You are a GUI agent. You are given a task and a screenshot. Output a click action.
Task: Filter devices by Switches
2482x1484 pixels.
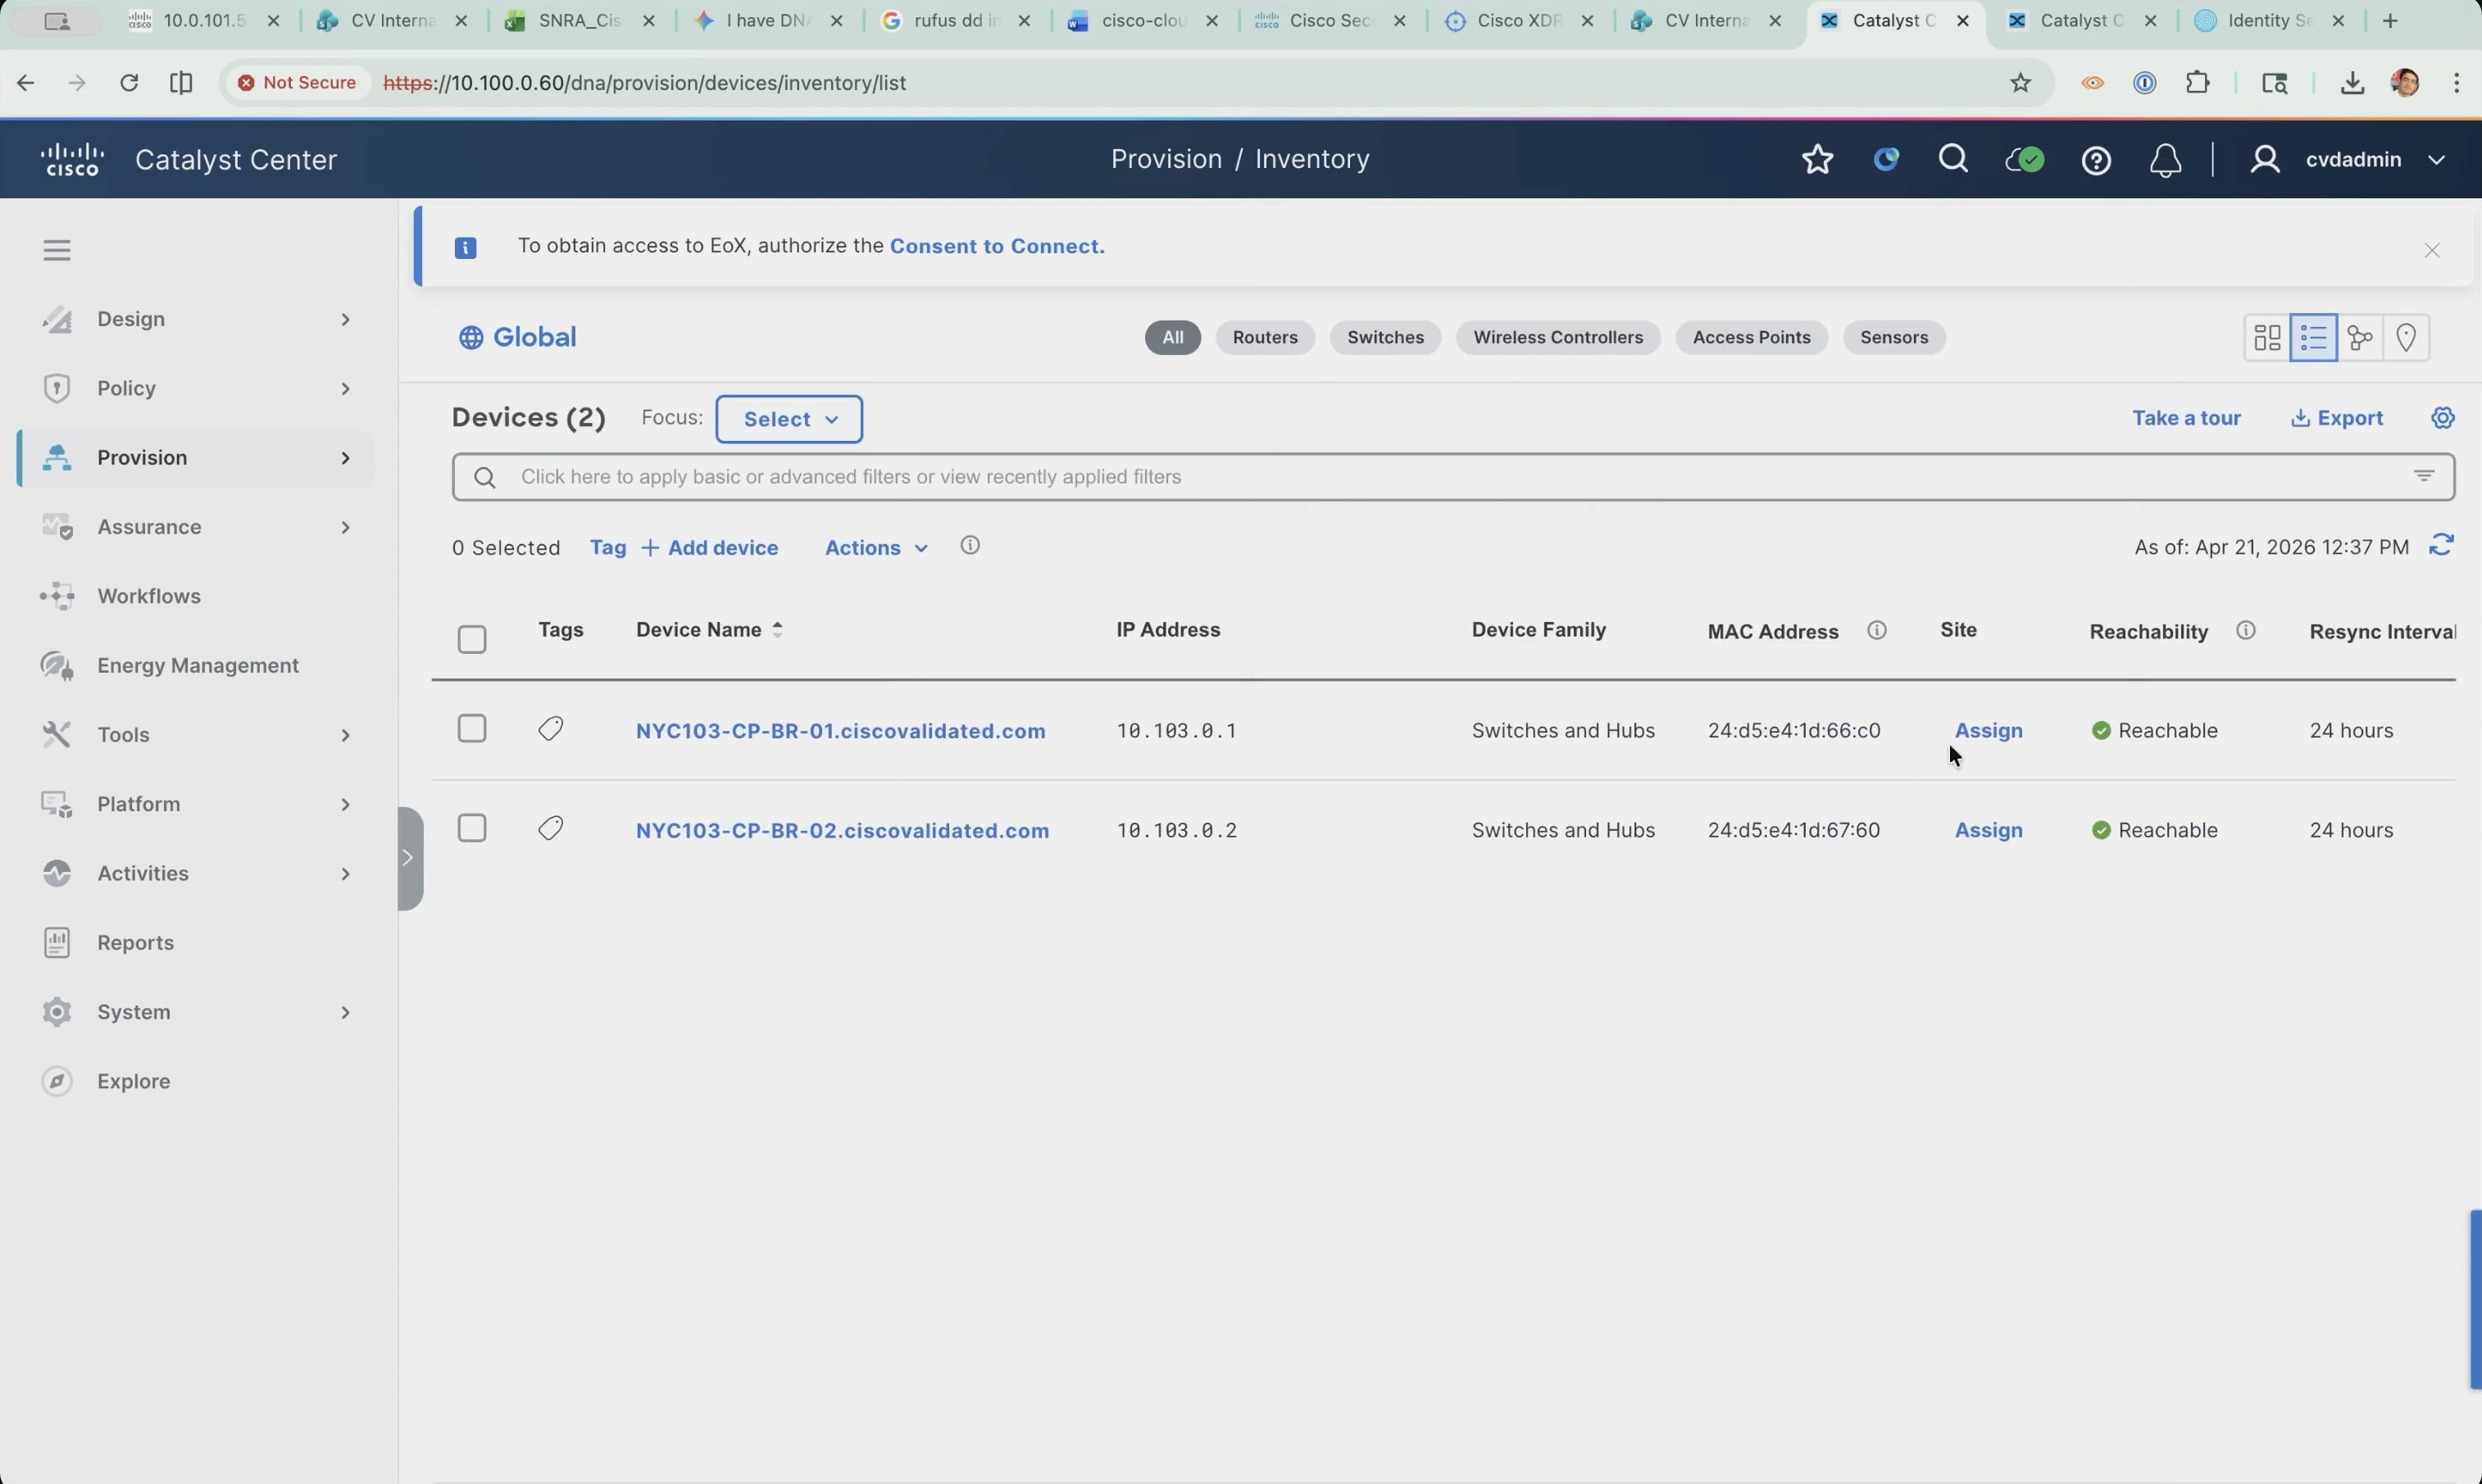tap(1385, 338)
